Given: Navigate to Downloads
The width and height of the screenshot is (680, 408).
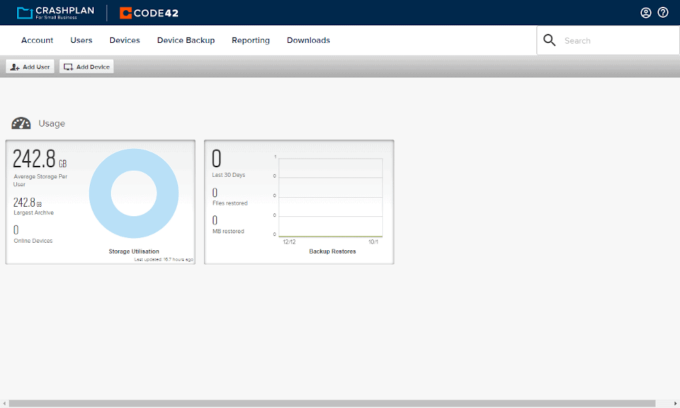Looking at the screenshot, I should click(x=308, y=40).
